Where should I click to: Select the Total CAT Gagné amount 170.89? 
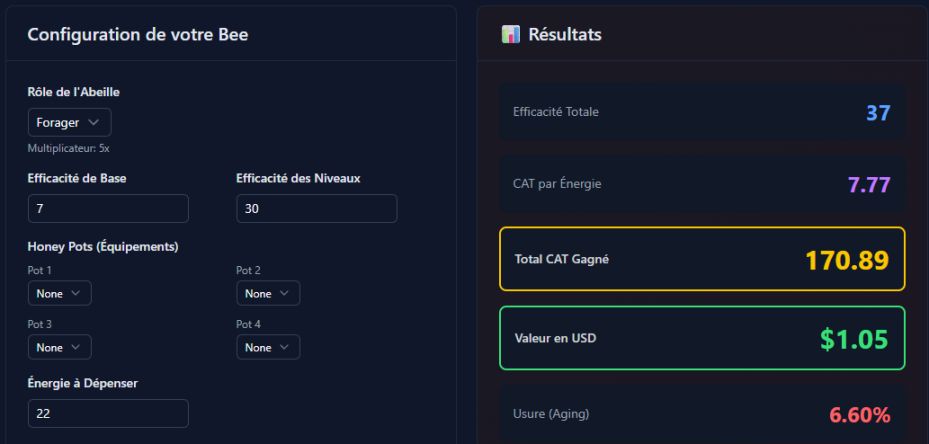point(846,260)
